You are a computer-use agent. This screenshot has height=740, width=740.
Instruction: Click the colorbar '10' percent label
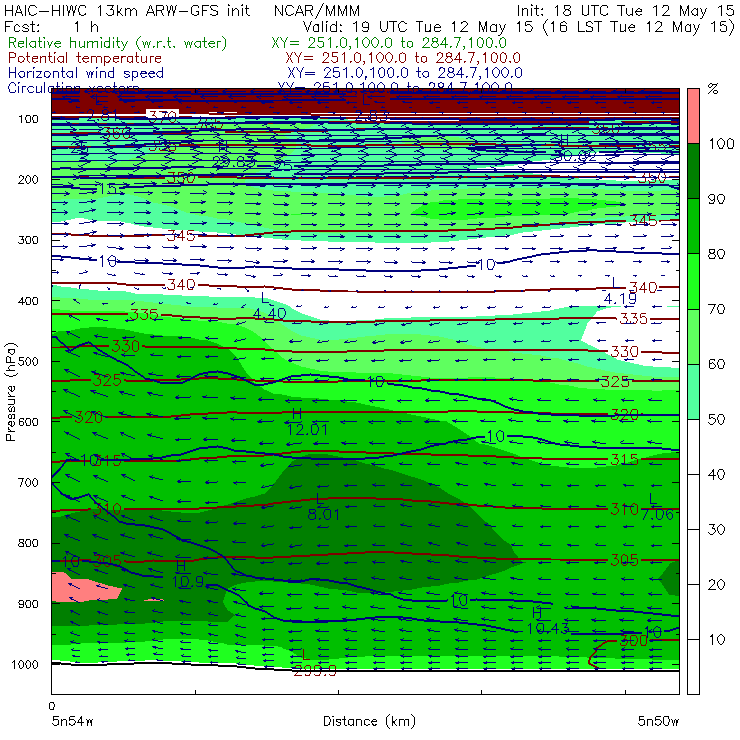click(x=717, y=639)
